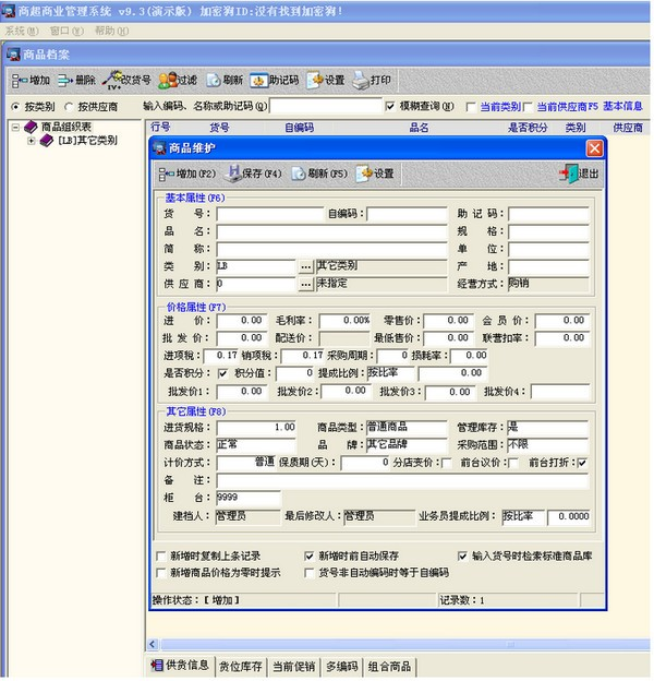Open the 过滤 filter tool

pyautogui.click(x=177, y=80)
